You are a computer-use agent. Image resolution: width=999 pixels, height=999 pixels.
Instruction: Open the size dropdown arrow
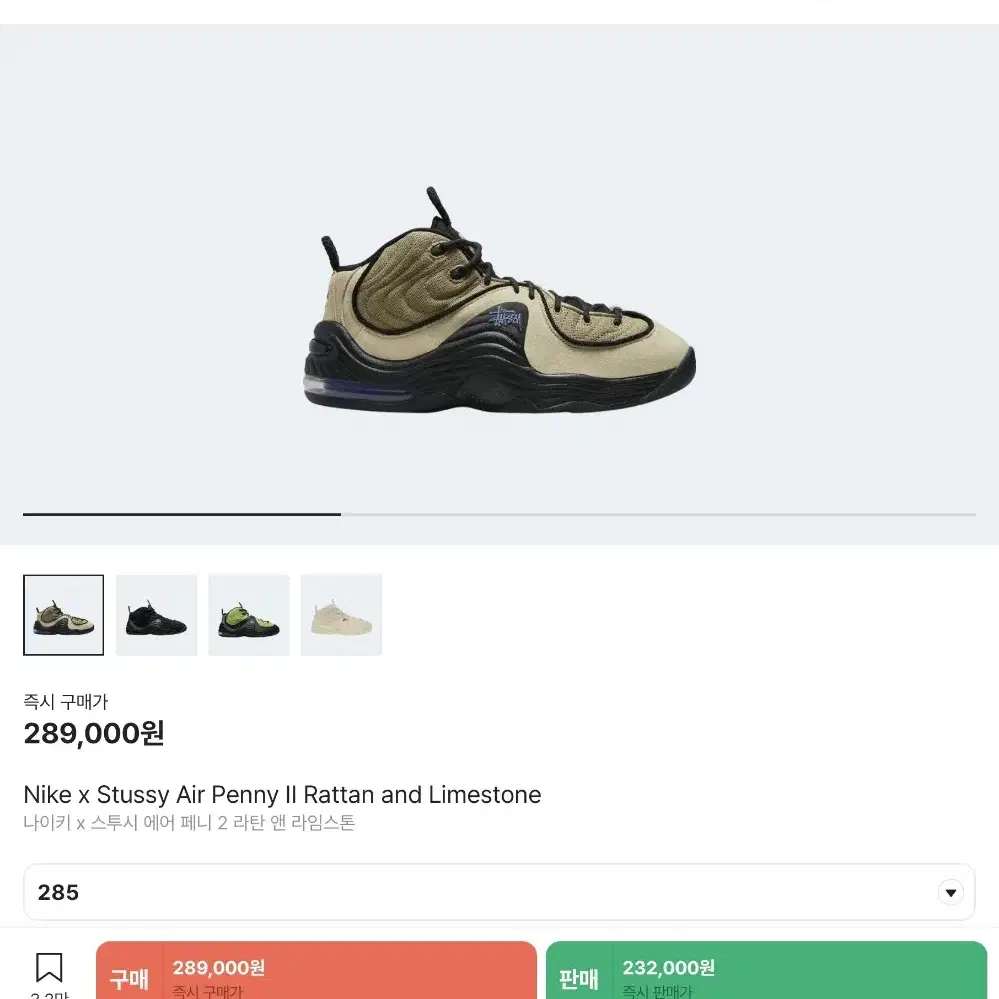950,893
